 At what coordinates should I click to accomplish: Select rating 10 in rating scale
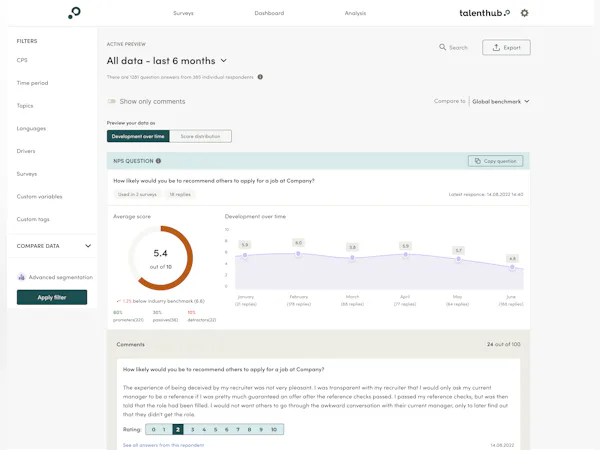(274, 429)
